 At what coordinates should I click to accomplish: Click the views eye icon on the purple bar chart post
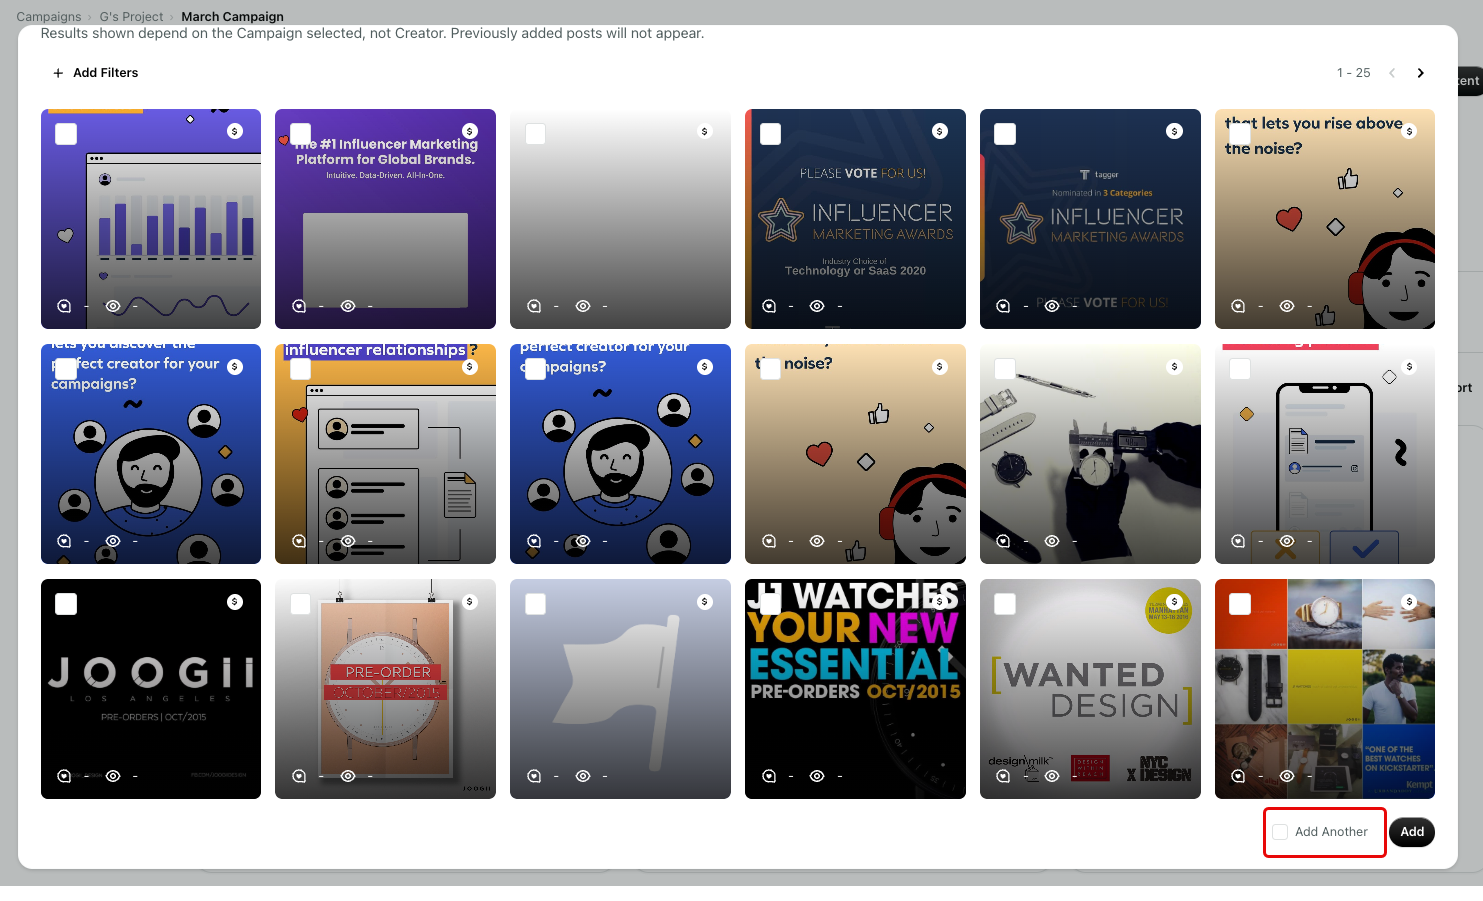click(x=113, y=306)
